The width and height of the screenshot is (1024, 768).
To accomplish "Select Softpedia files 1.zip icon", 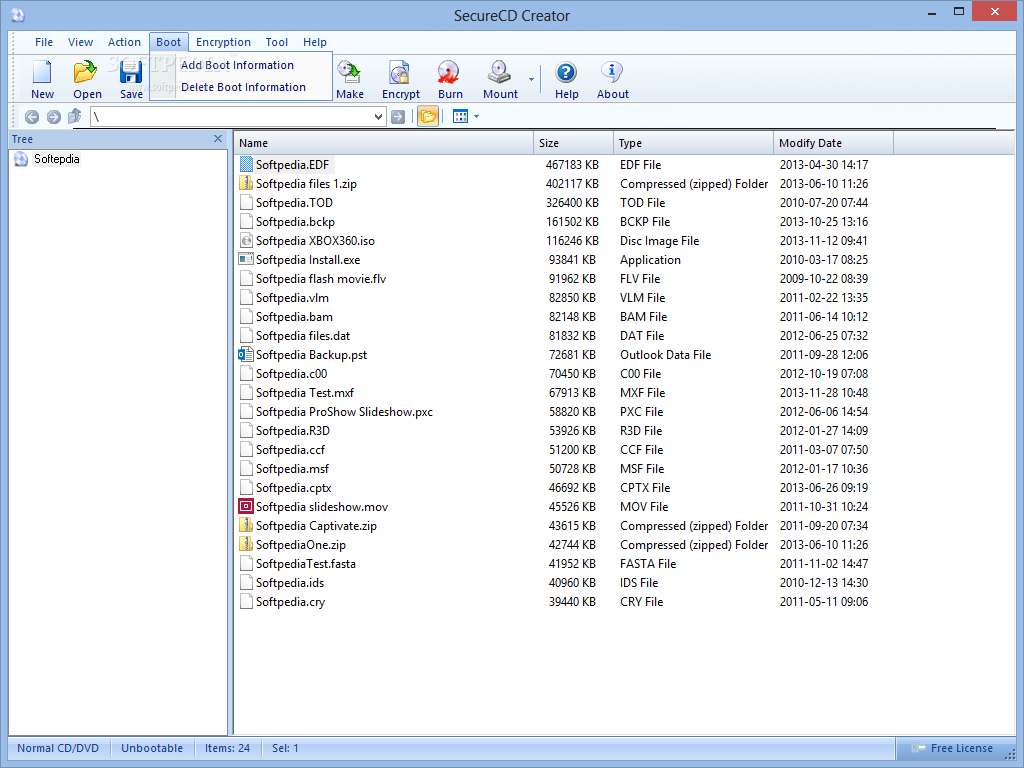I will [246, 183].
